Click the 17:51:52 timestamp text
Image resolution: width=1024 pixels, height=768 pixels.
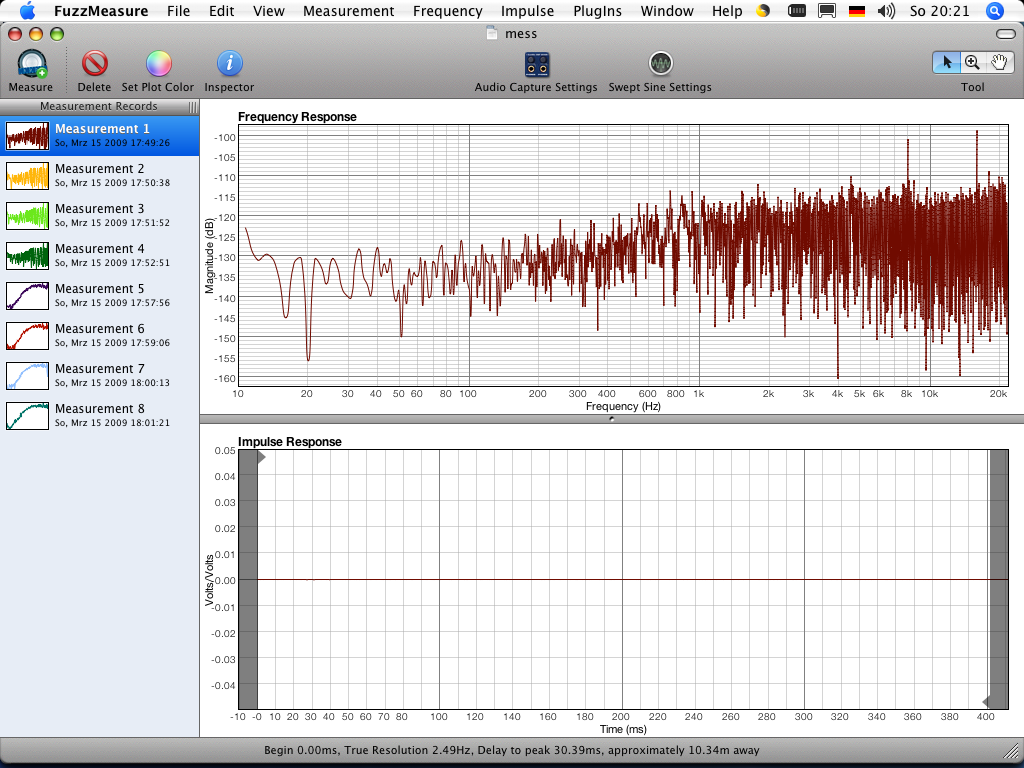point(150,223)
